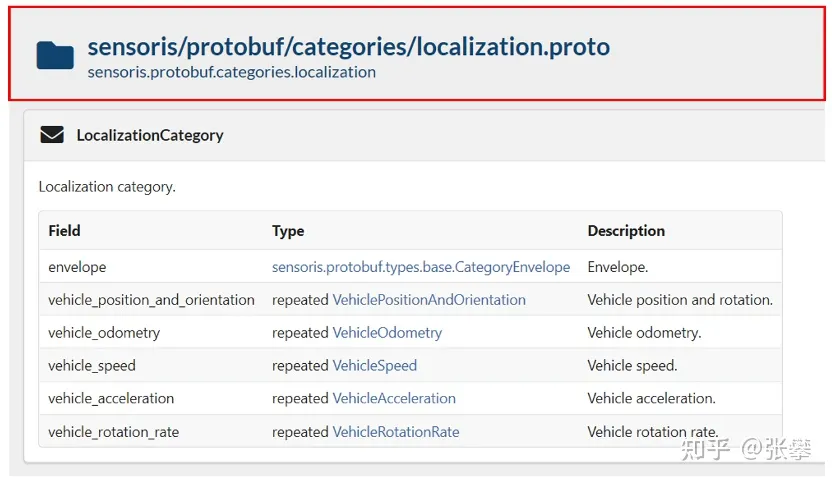Click the folder icon beside localization.proto
This screenshot has width=832, height=482.
(55, 56)
